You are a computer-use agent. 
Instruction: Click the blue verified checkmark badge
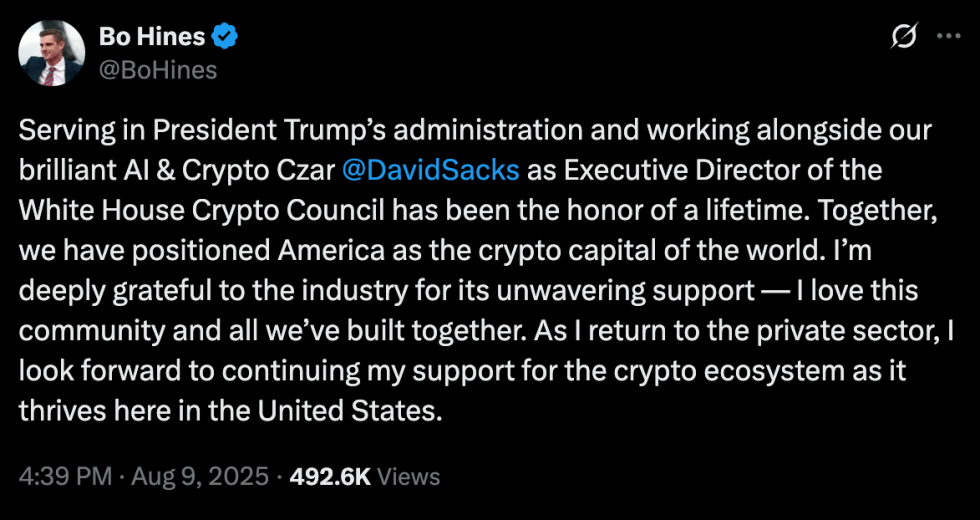(225, 38)
